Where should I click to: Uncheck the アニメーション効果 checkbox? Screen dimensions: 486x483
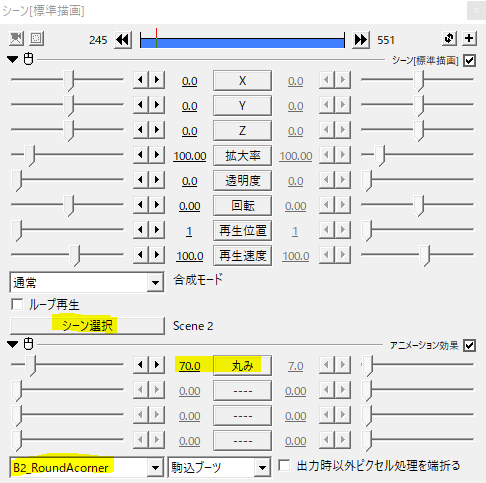[x=470, y=345]
